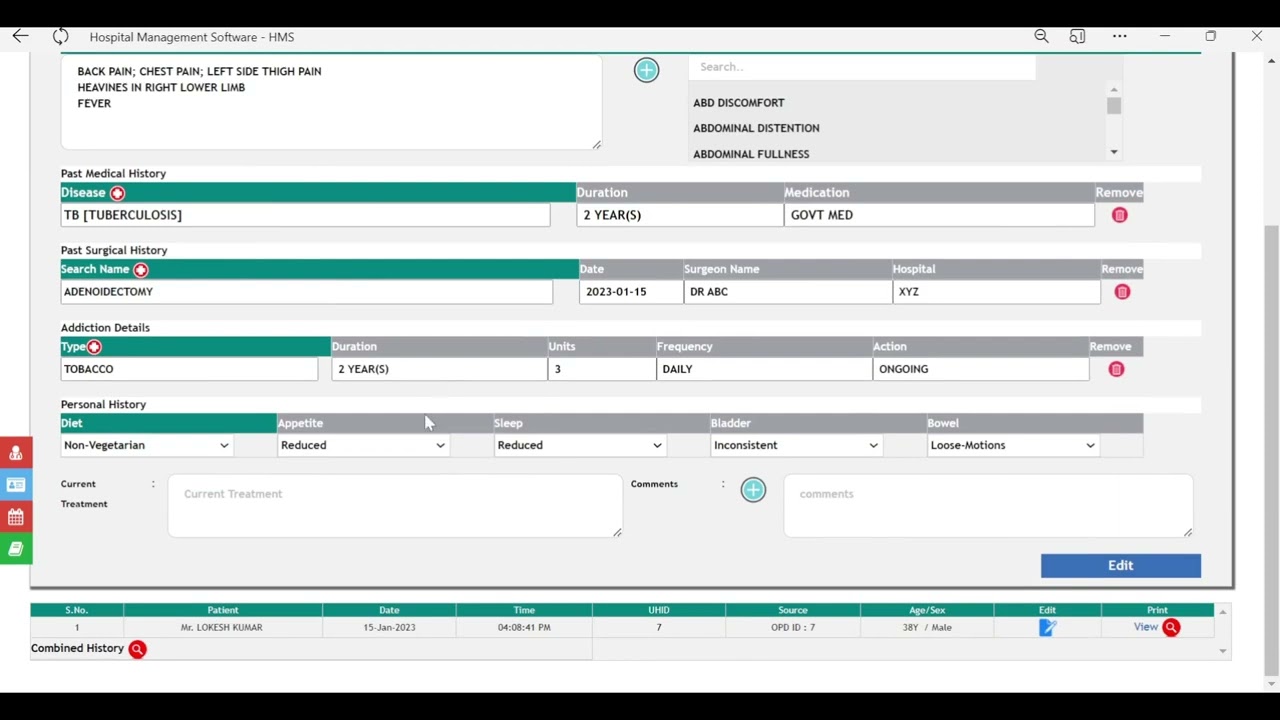The width and height of the screenshot is (1280, 720).
Task: Click the 15-Jan-2023 date cell
Action: pyautogui.click(x=389, y=627)
